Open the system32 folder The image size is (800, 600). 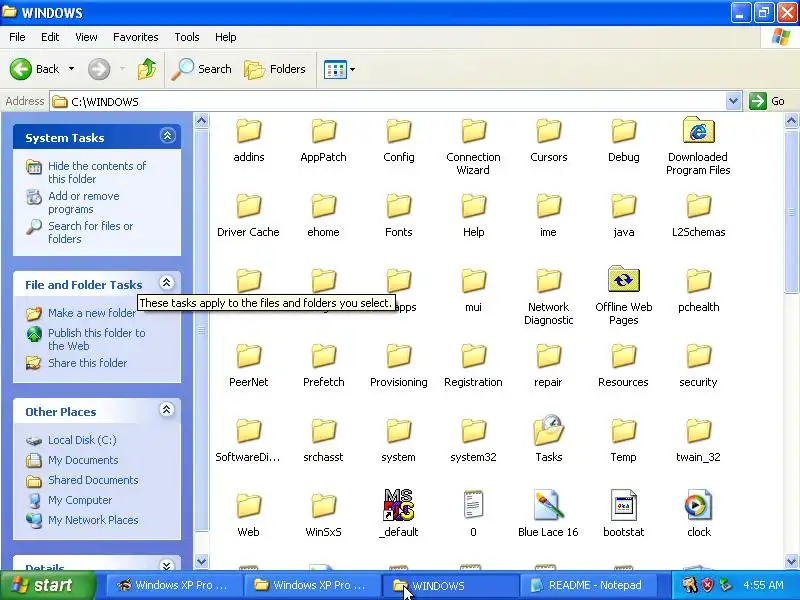coord(473,441)
